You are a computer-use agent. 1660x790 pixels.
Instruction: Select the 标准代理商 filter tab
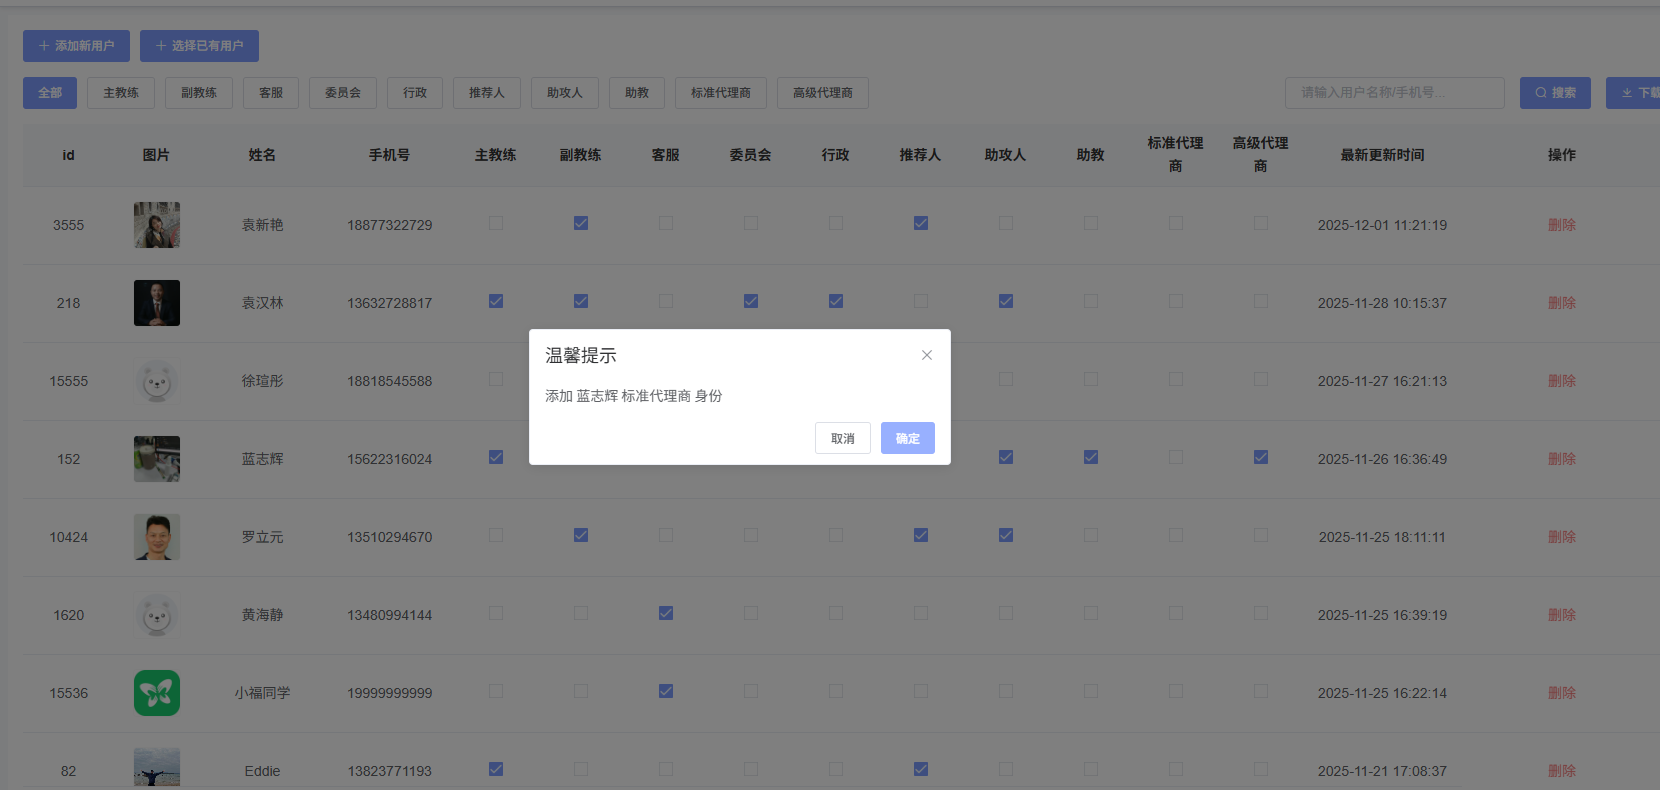(x=721, y=93)
